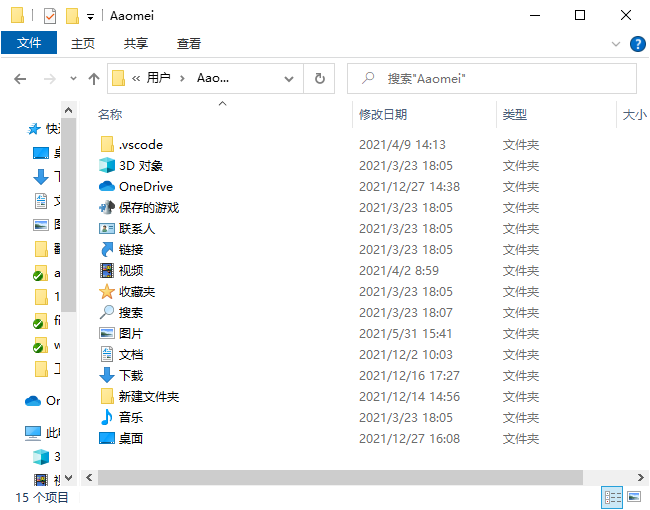Click the 下载 download arrow icon in list
650x510 pixels.
[108, 375]
